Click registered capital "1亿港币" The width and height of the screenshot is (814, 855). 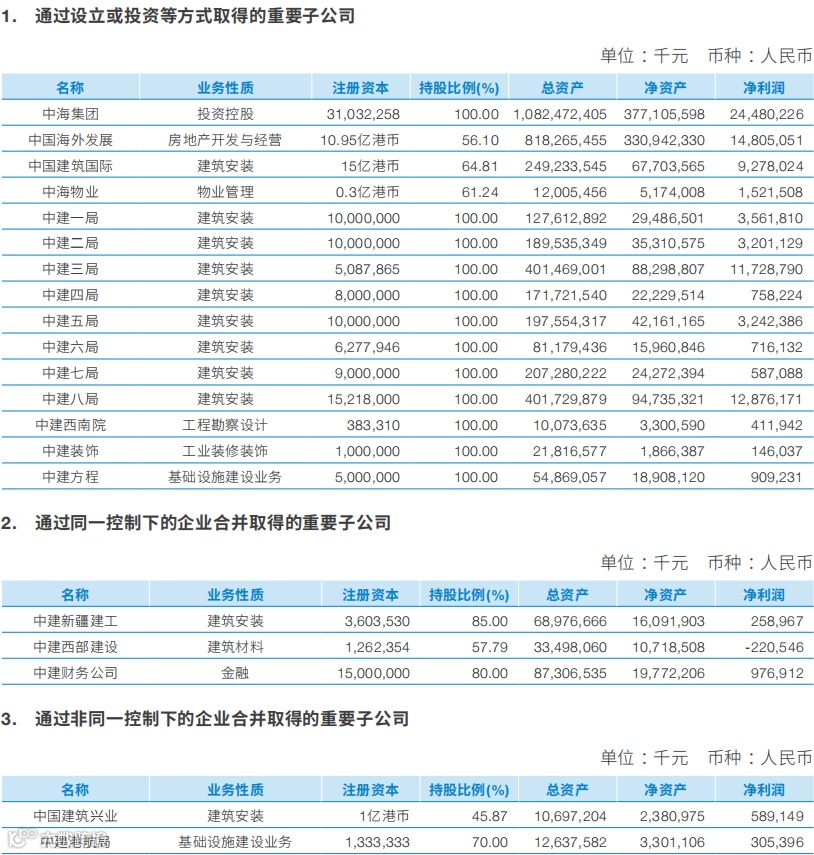tap(384, 816)
